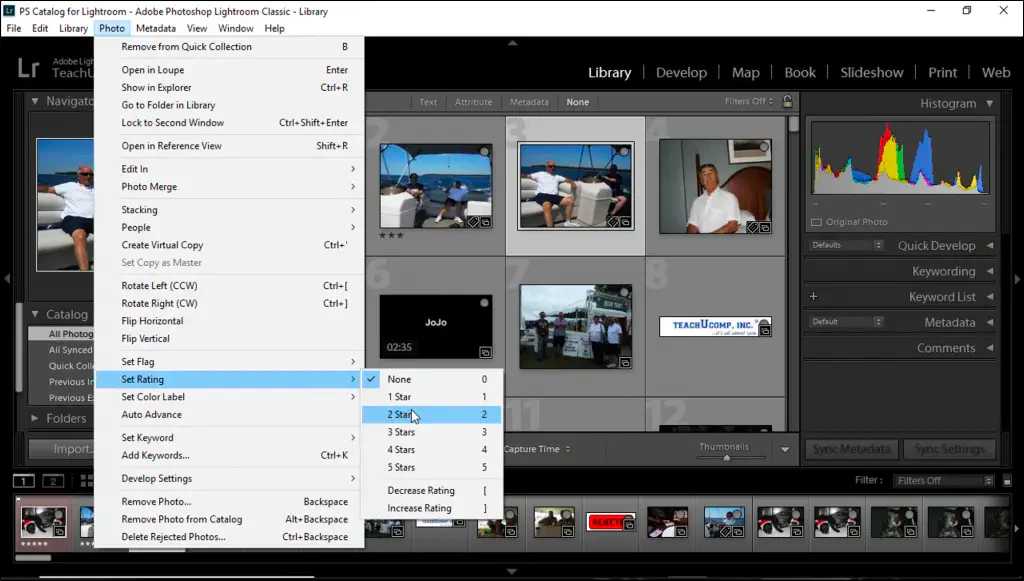Click the toolbar options triangle beside Thumbnails
The width and height of the screenshot is (1024, 581).
coord(785,450)
